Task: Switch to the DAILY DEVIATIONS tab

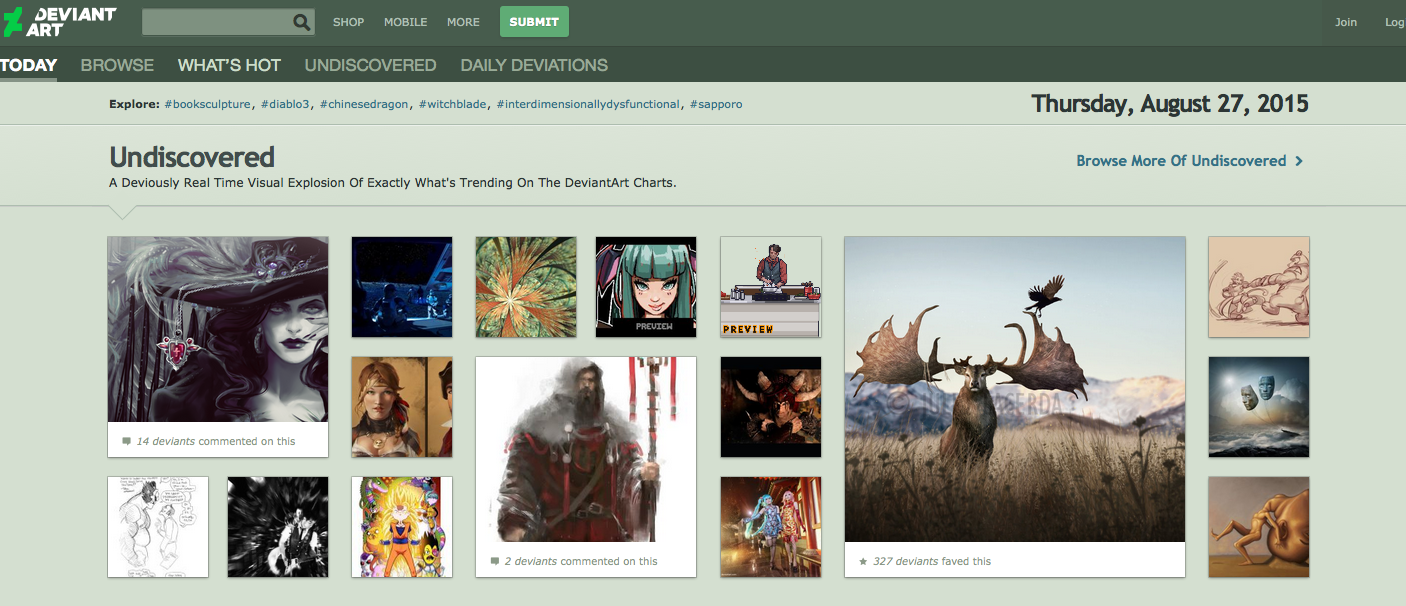Action: click(534, 65)
